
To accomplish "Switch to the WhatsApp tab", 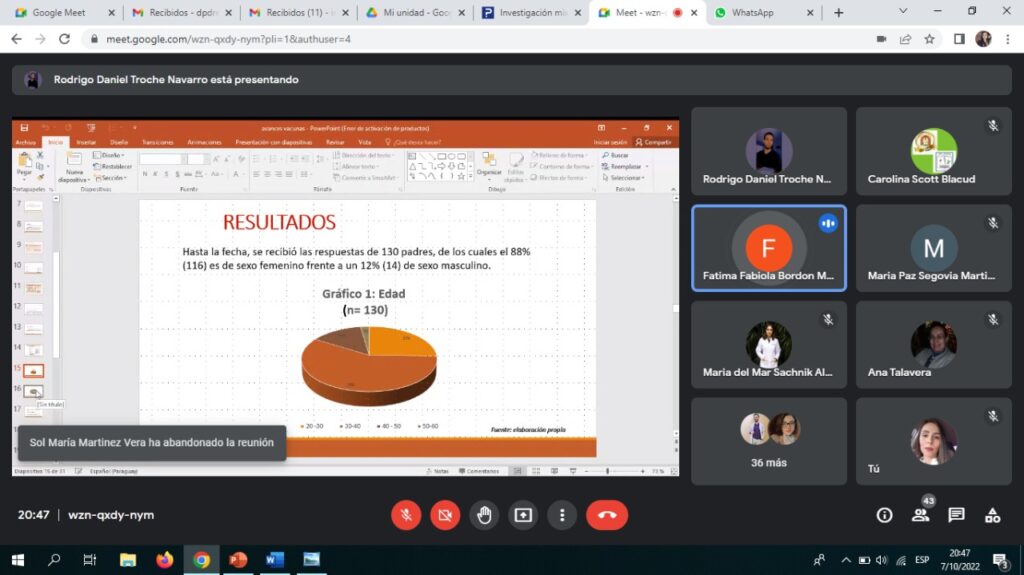I will tap(752, 13).
